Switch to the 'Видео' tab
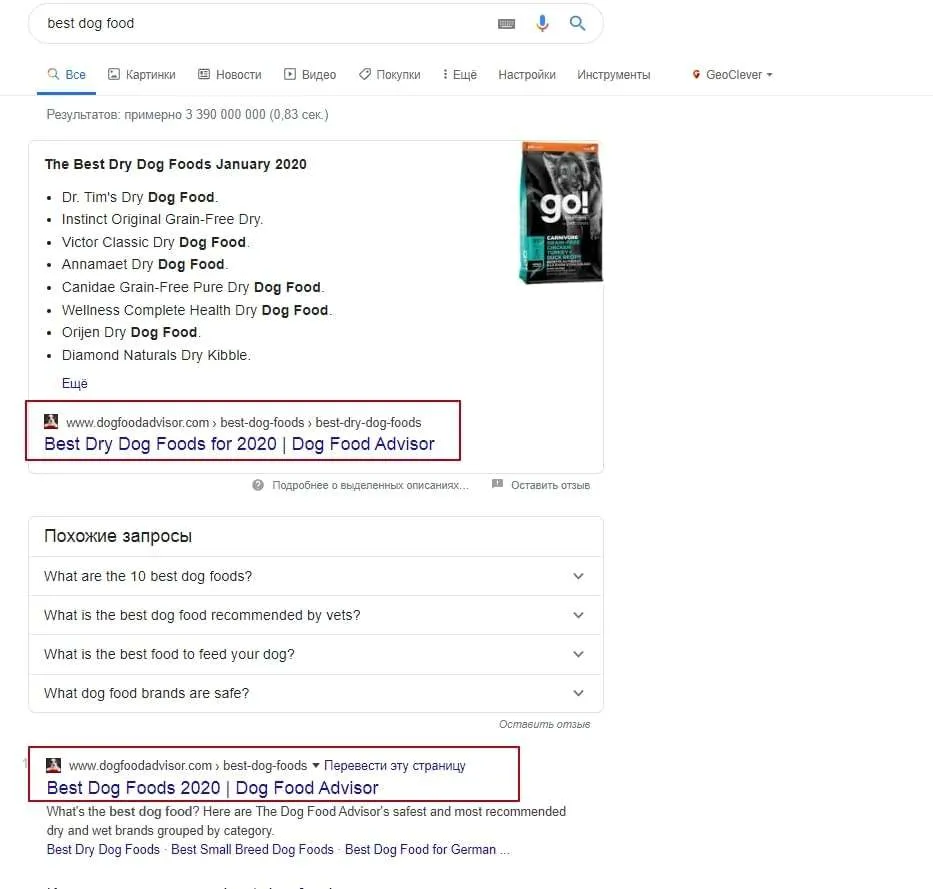The height and width of the screenshot is (889, 933). 310,74
